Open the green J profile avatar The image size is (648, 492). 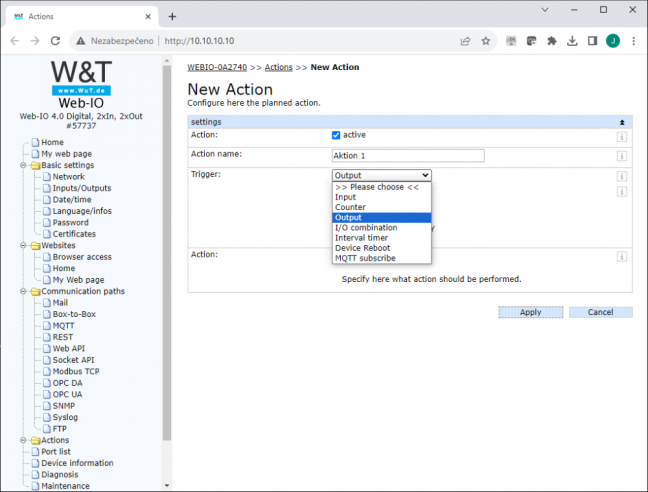click(613, 40)
